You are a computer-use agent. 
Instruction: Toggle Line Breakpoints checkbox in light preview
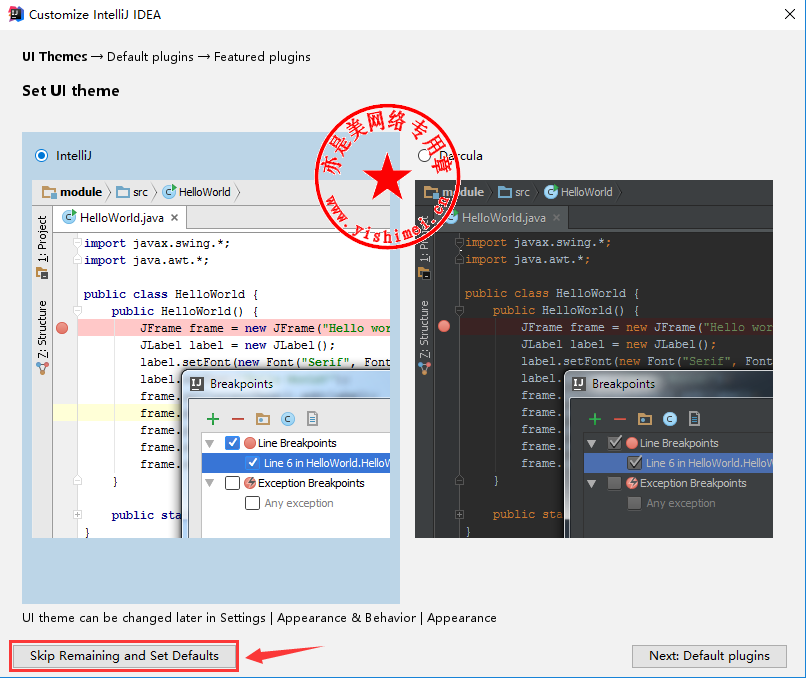pyautogui.click(x=232, y=443)
